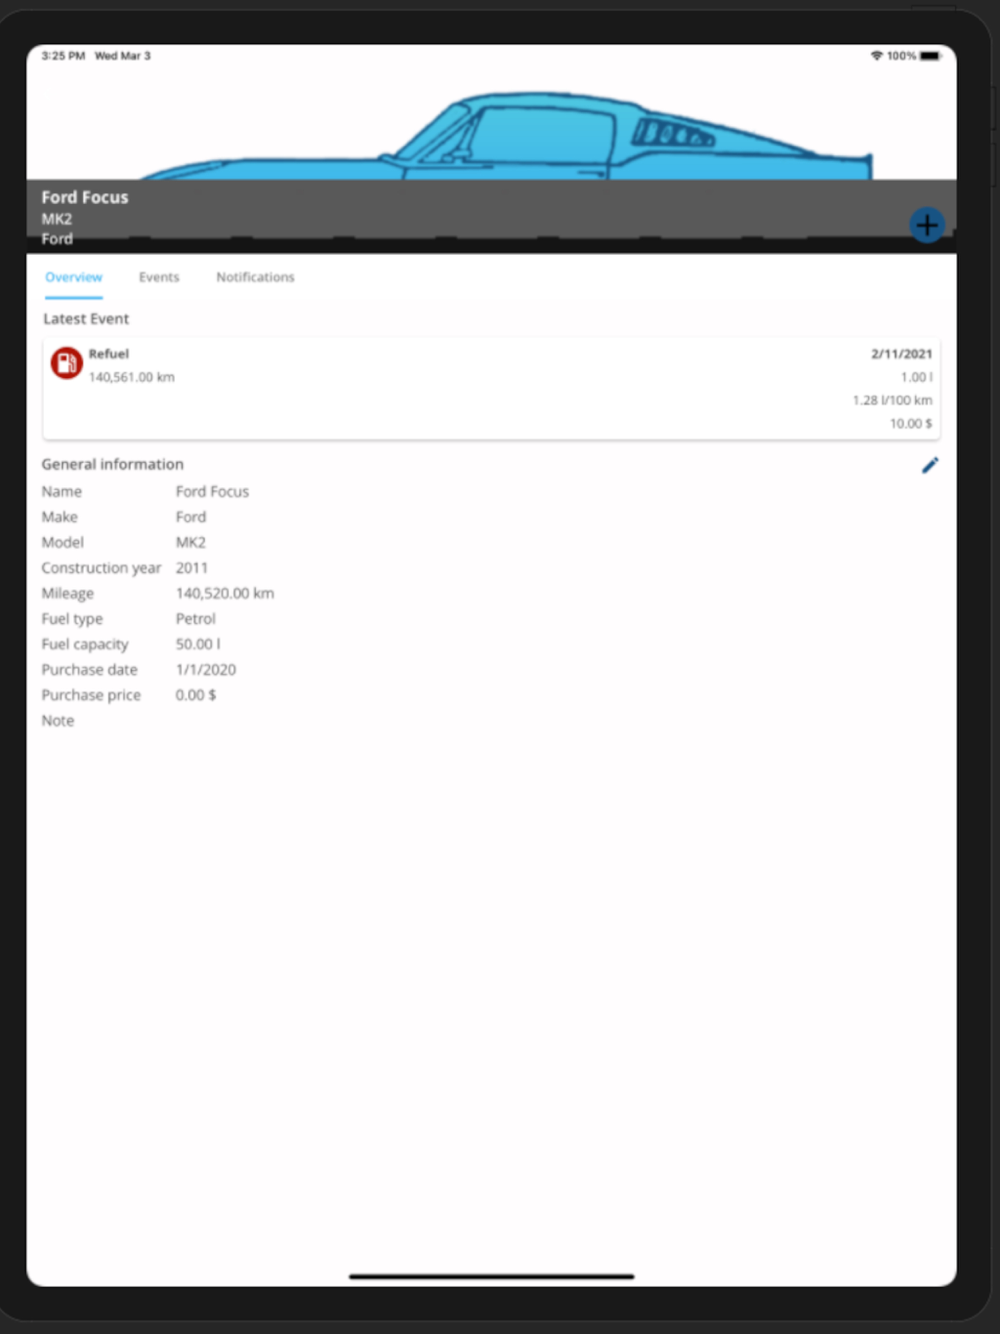The width and height of the screenshot is (1000, 1334).
Task: Click the Make value Ford
Action: [x=190, y=517]
